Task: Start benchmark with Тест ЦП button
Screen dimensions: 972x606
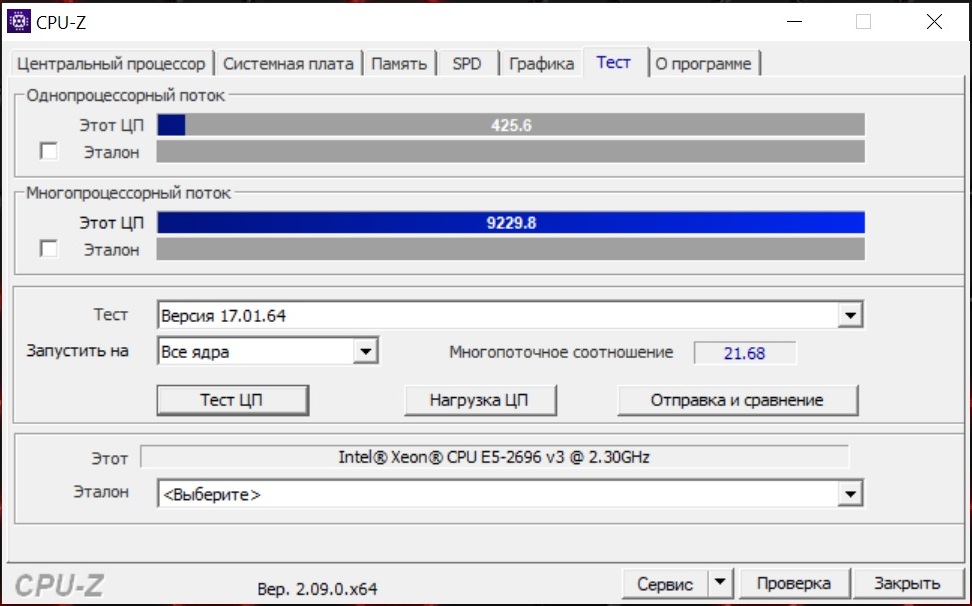Action: click(x=232, y=400)
